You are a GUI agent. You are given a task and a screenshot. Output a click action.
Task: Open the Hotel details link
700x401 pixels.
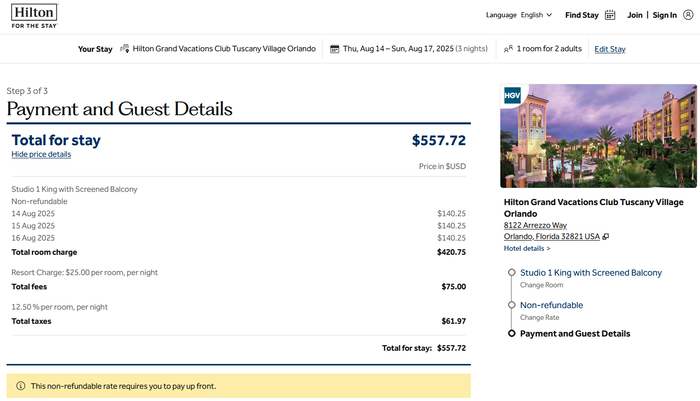(x=527, y=248)
